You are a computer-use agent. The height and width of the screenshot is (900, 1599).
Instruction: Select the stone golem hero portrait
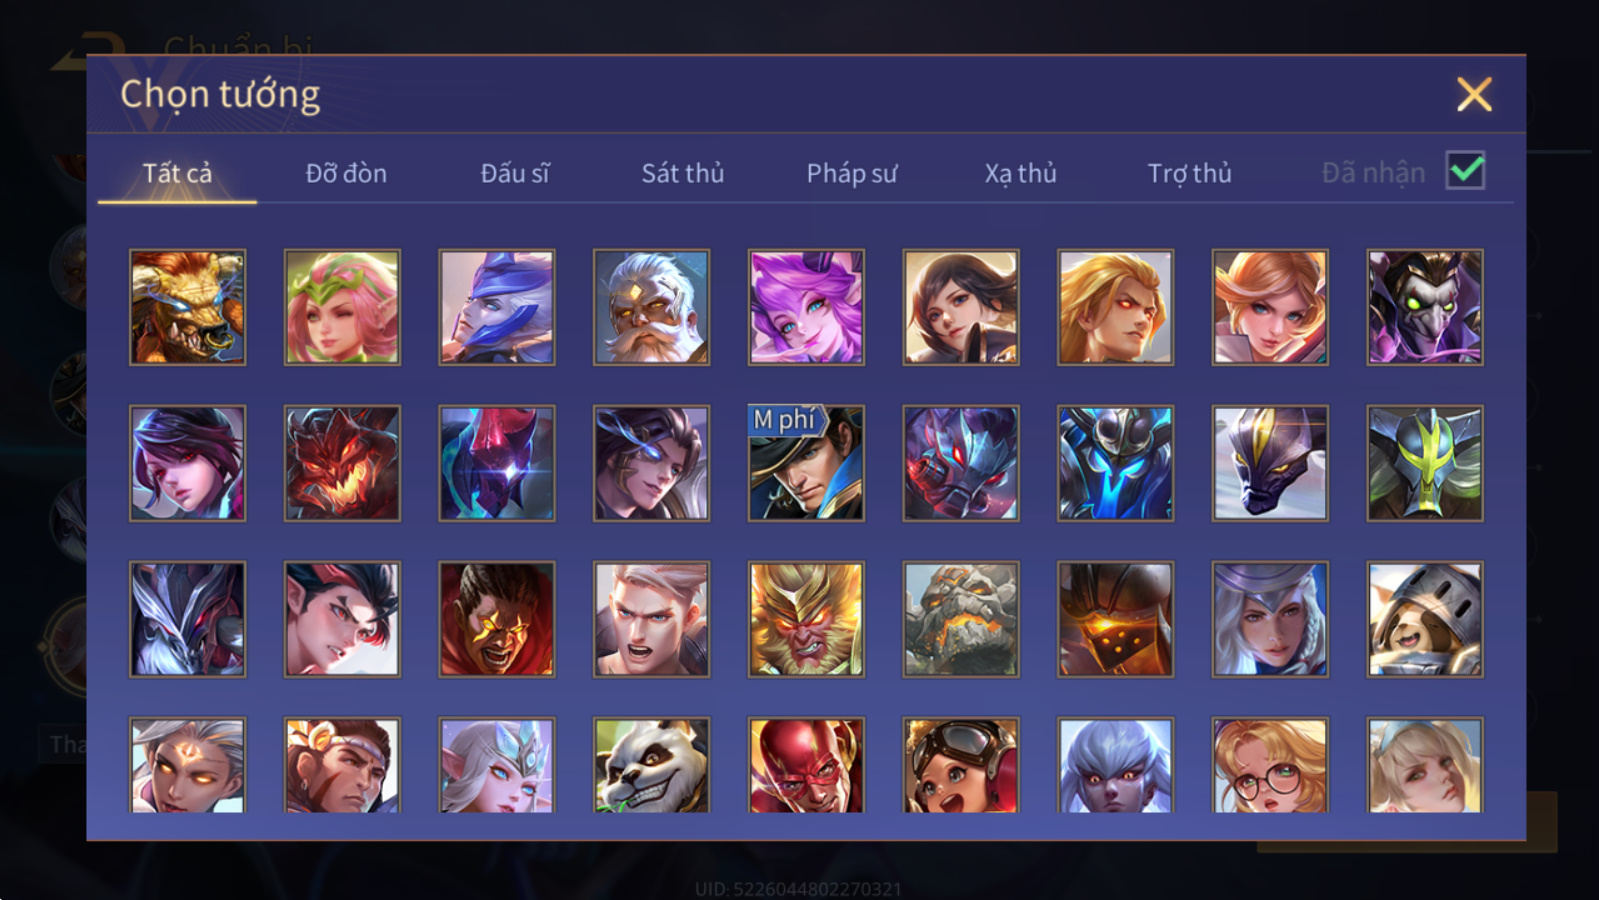(961, 619)
